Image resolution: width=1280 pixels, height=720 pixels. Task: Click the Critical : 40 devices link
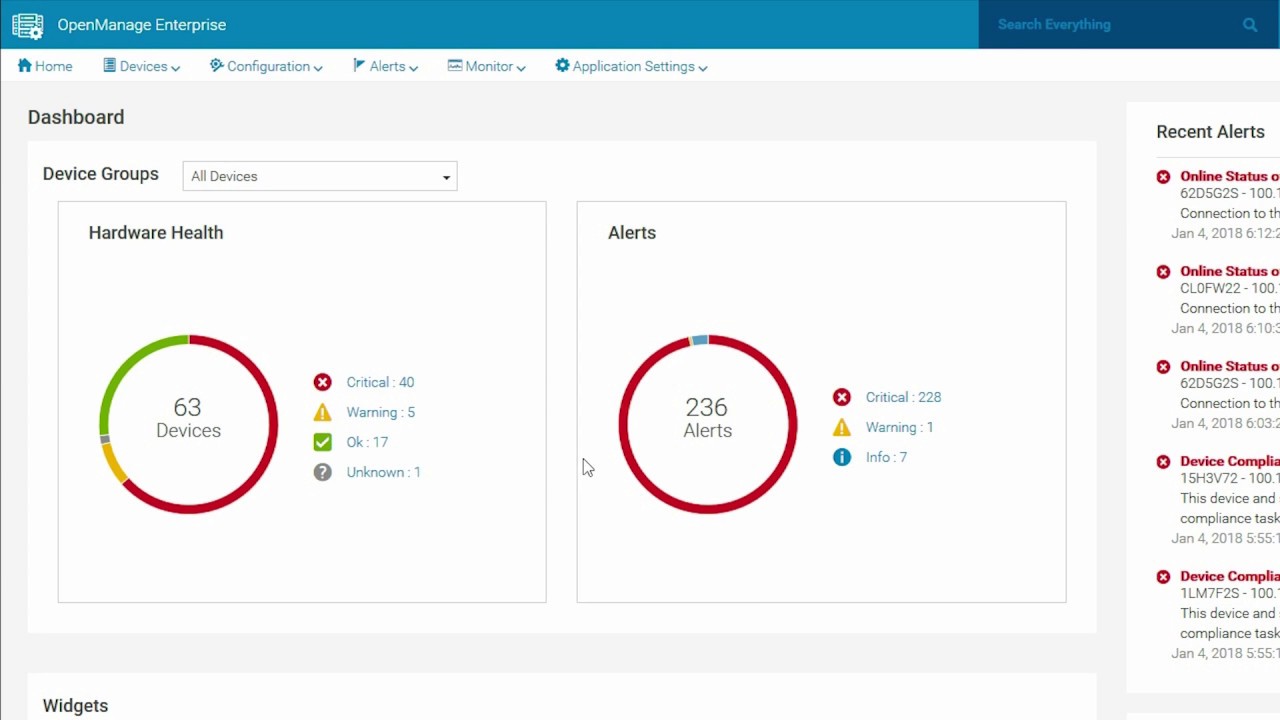coord(380,382)
